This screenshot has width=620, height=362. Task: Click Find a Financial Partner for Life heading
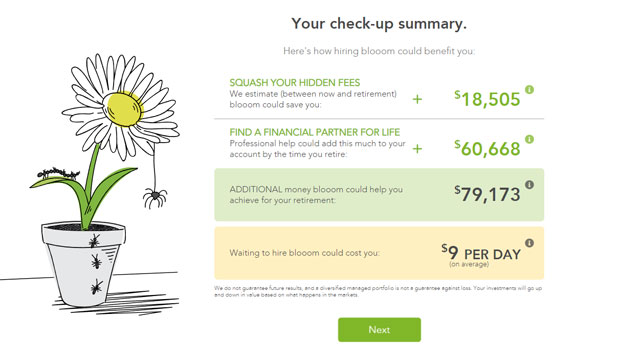click(315, 132)
